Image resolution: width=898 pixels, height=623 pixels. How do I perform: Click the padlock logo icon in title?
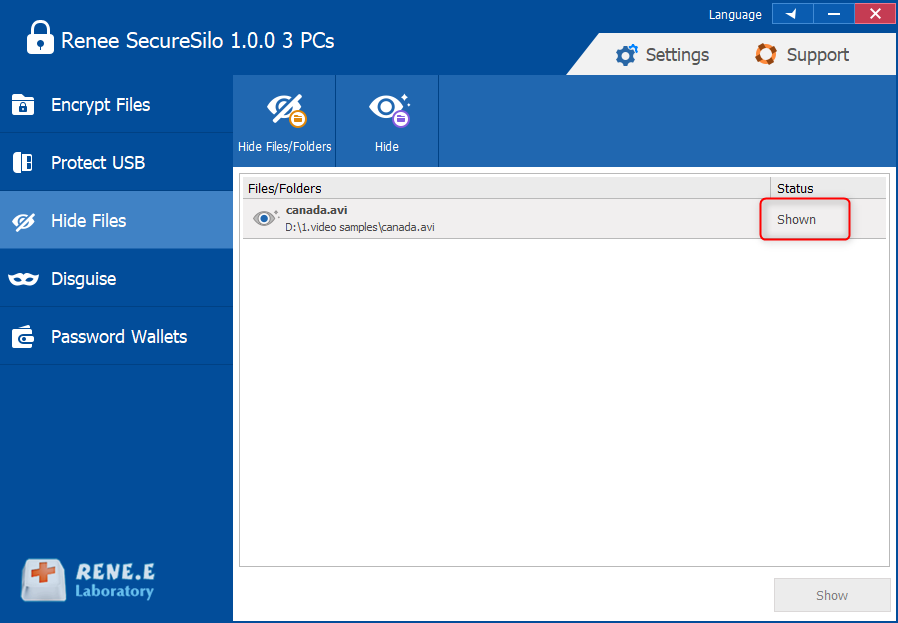pyautogui.click(x=40, y=38)
